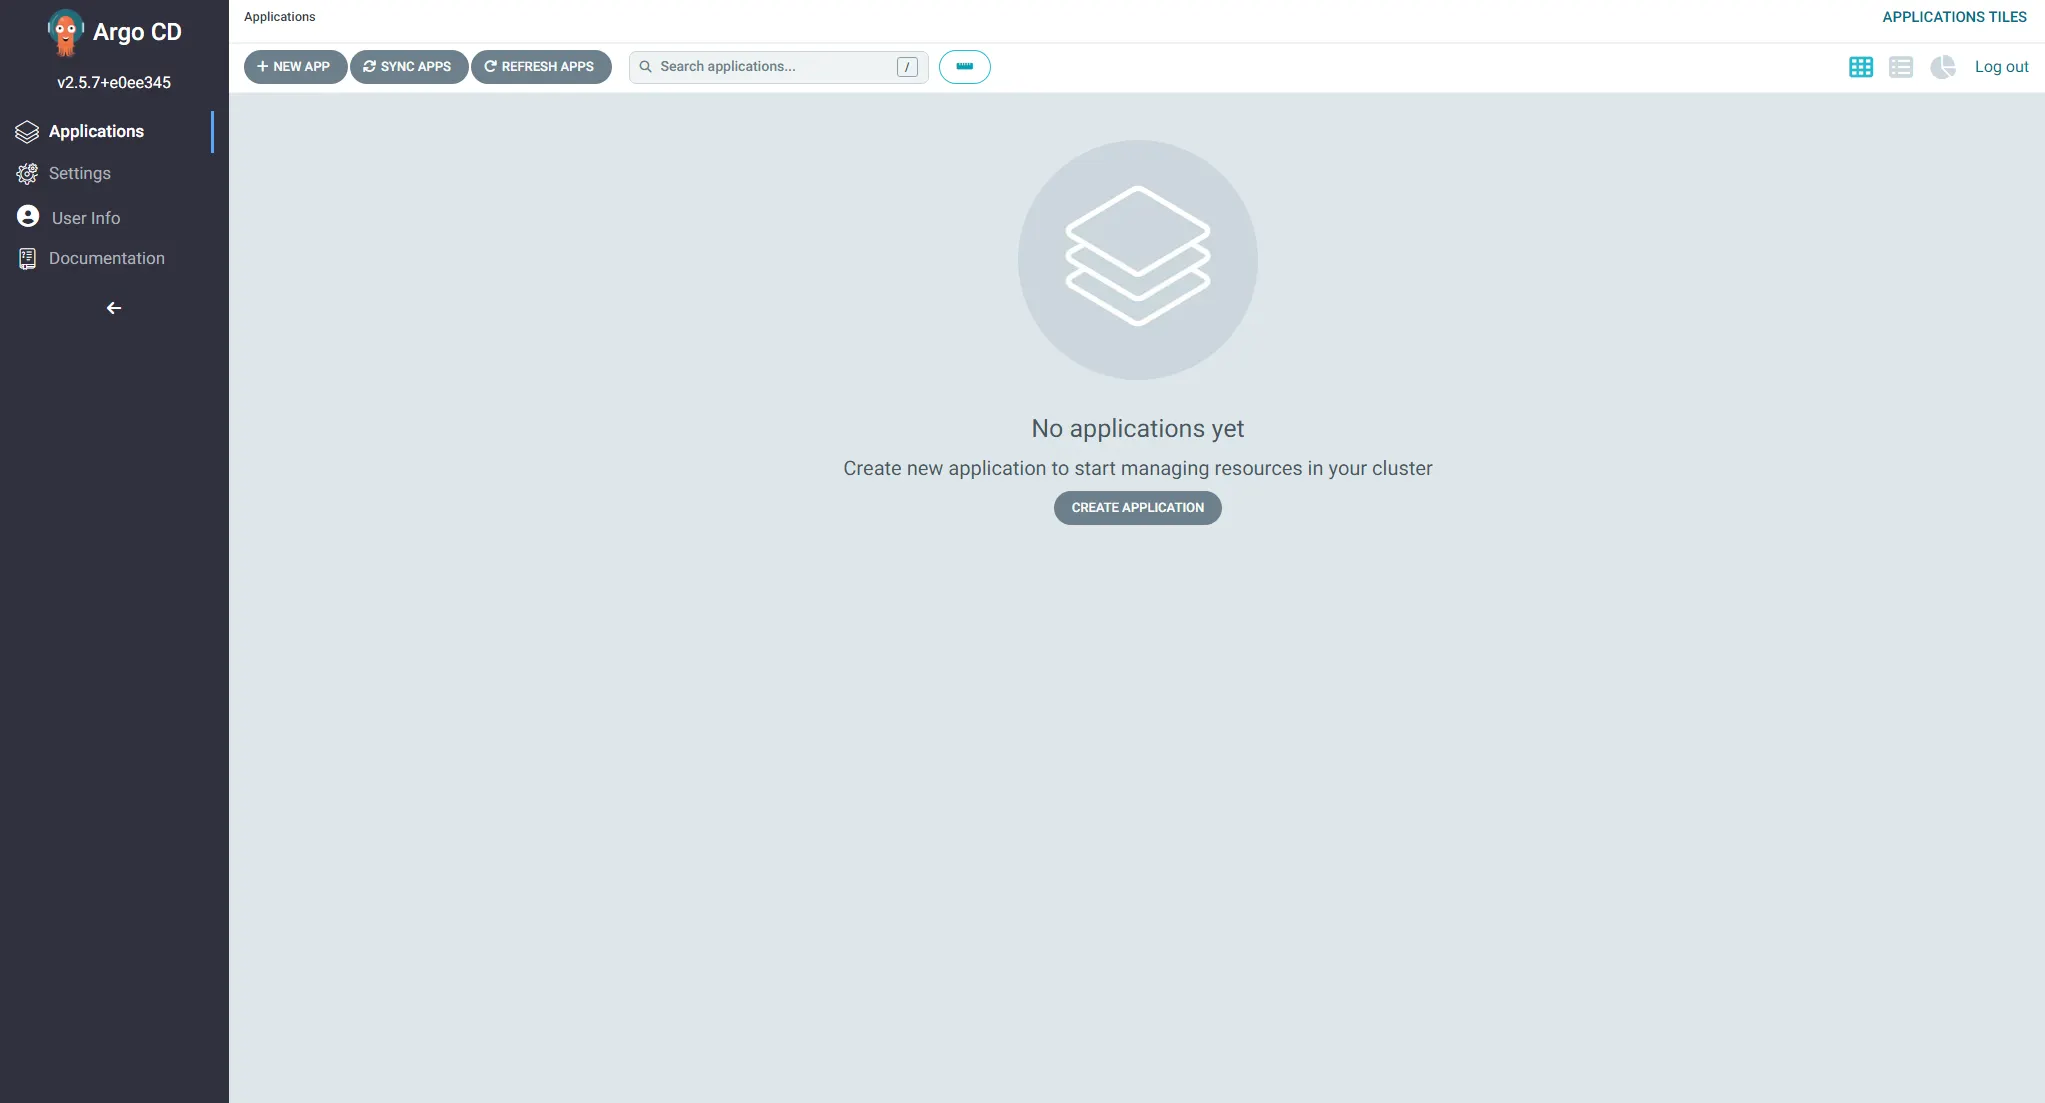Screen dimensions: 2045x1103
Task: Collapse the sidebar with the arrow
Action: pyautogui.click(x=114, y=308)
